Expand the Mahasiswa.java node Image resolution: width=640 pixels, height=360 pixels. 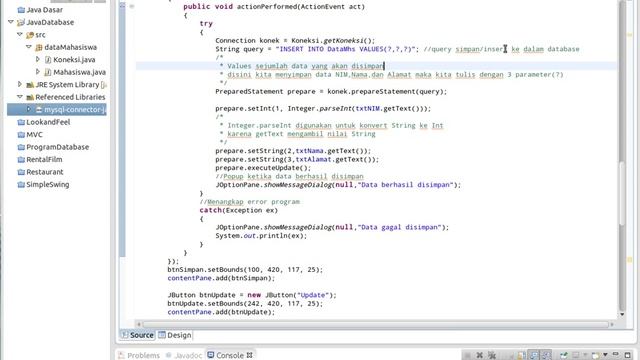tap(38, 72)
